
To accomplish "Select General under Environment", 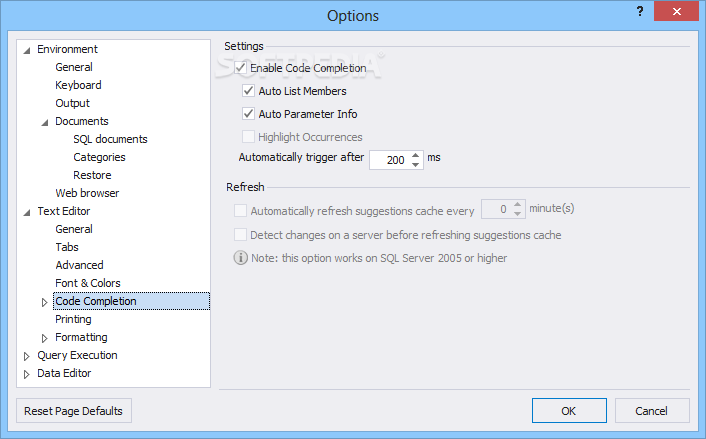I will click(x=74, y=67).
